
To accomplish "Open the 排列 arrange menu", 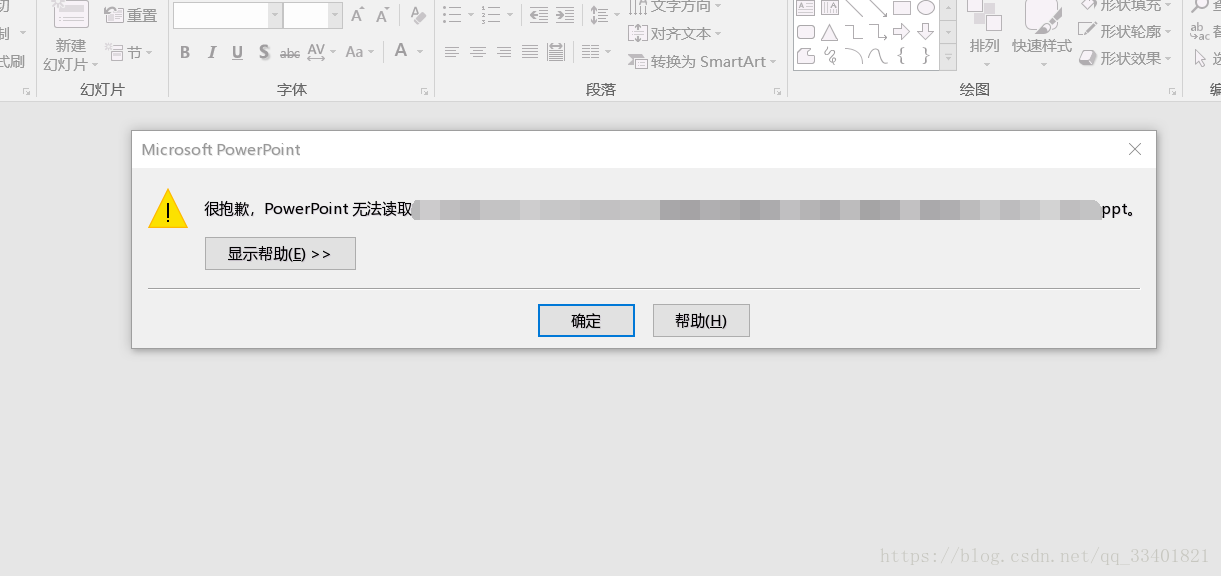I will [985, 36].
